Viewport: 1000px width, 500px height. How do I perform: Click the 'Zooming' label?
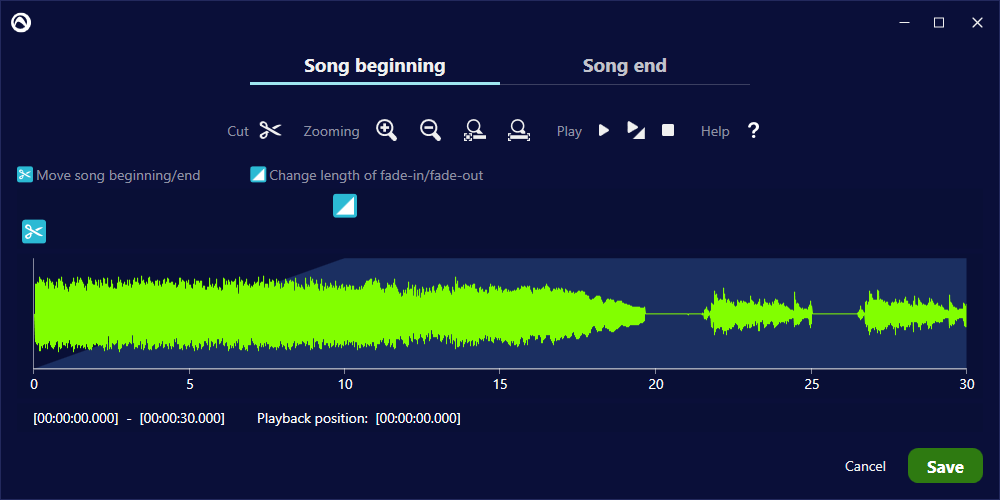click(332, 131)
